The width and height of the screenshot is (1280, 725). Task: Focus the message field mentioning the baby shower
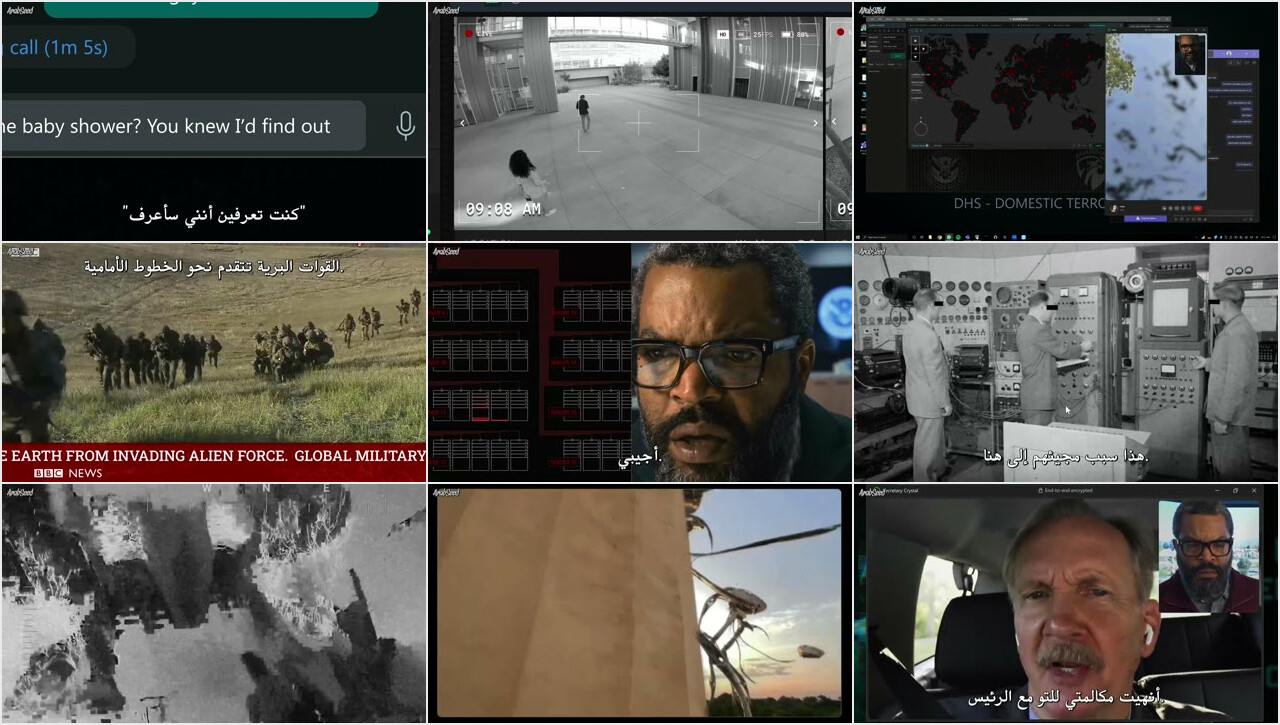click(x=183, y=126)
